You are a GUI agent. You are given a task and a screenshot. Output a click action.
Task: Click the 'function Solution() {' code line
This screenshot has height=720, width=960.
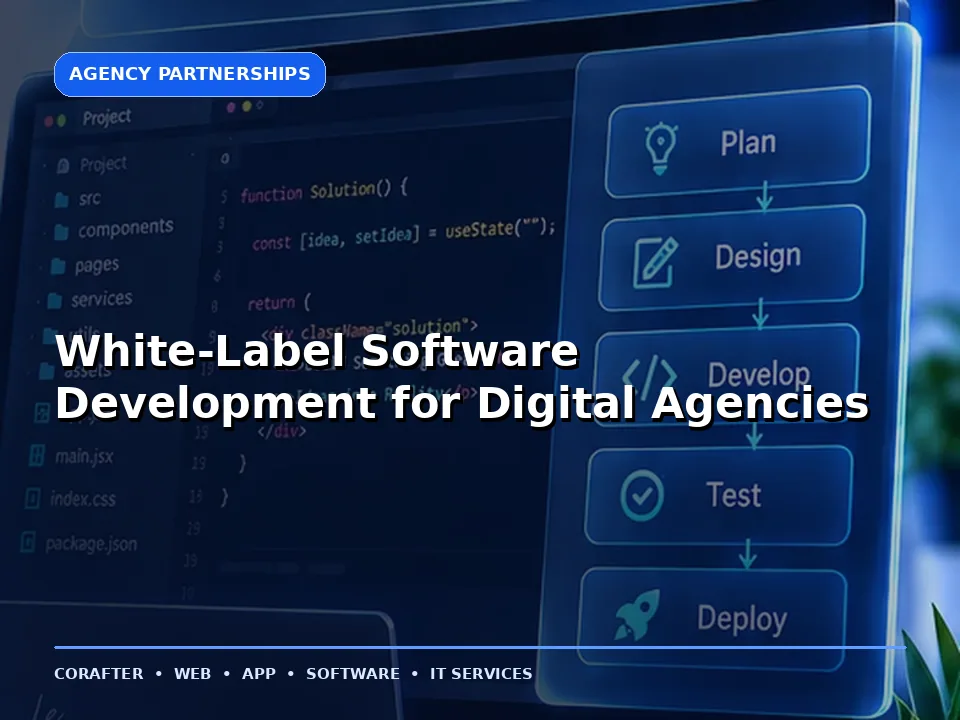pyautogui.click(x=324, y=191)
